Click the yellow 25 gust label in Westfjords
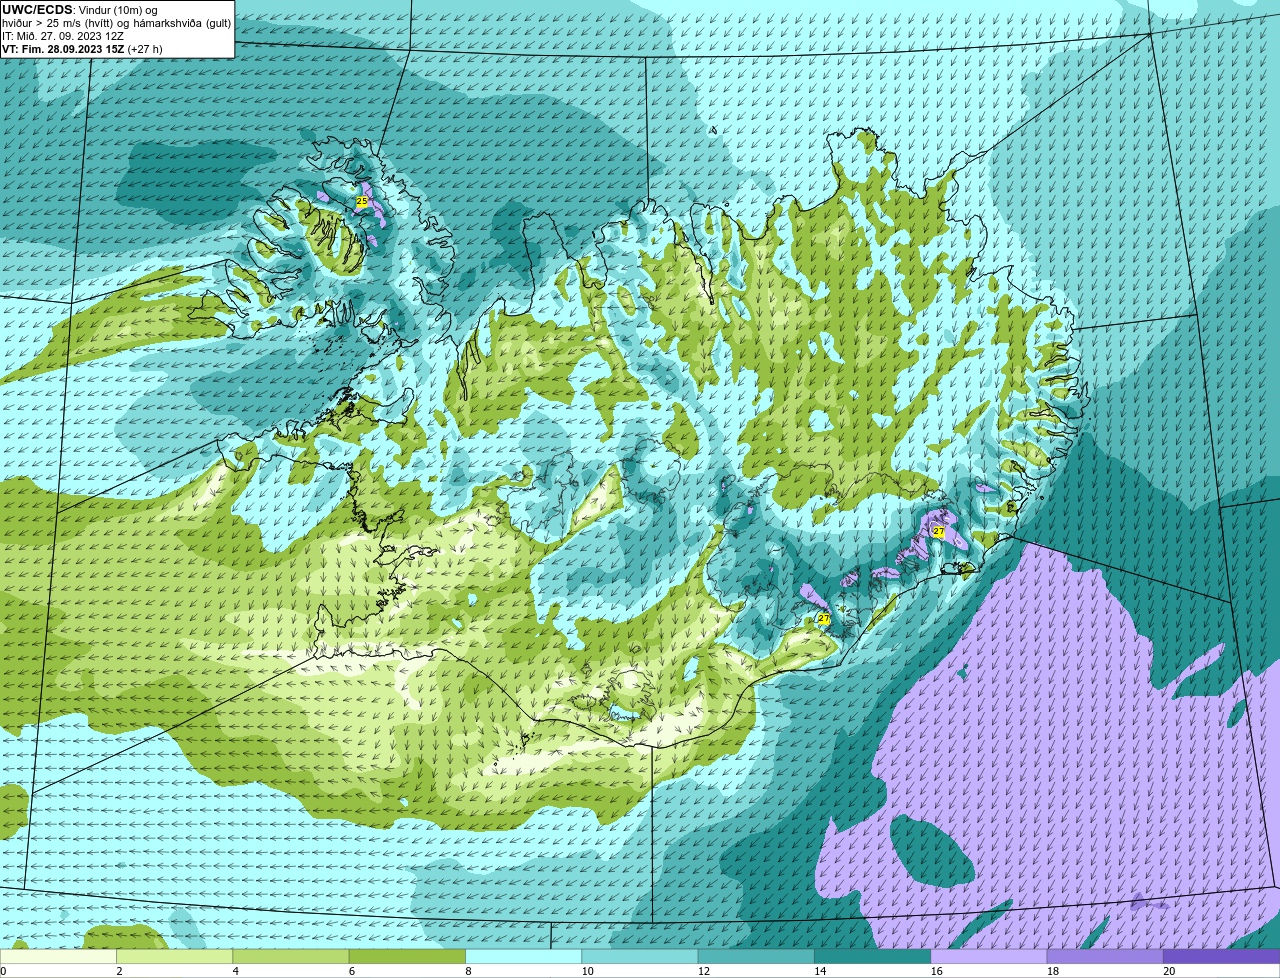This screenshot has width=1280, height=978. [x=362, y=201]
